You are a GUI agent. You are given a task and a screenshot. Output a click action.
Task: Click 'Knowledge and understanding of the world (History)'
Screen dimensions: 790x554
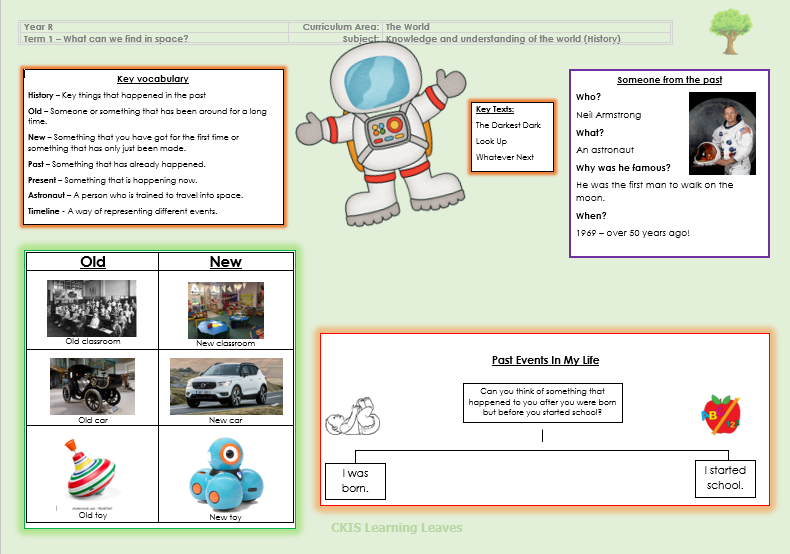pyautogui.click(x=503, y=39)
